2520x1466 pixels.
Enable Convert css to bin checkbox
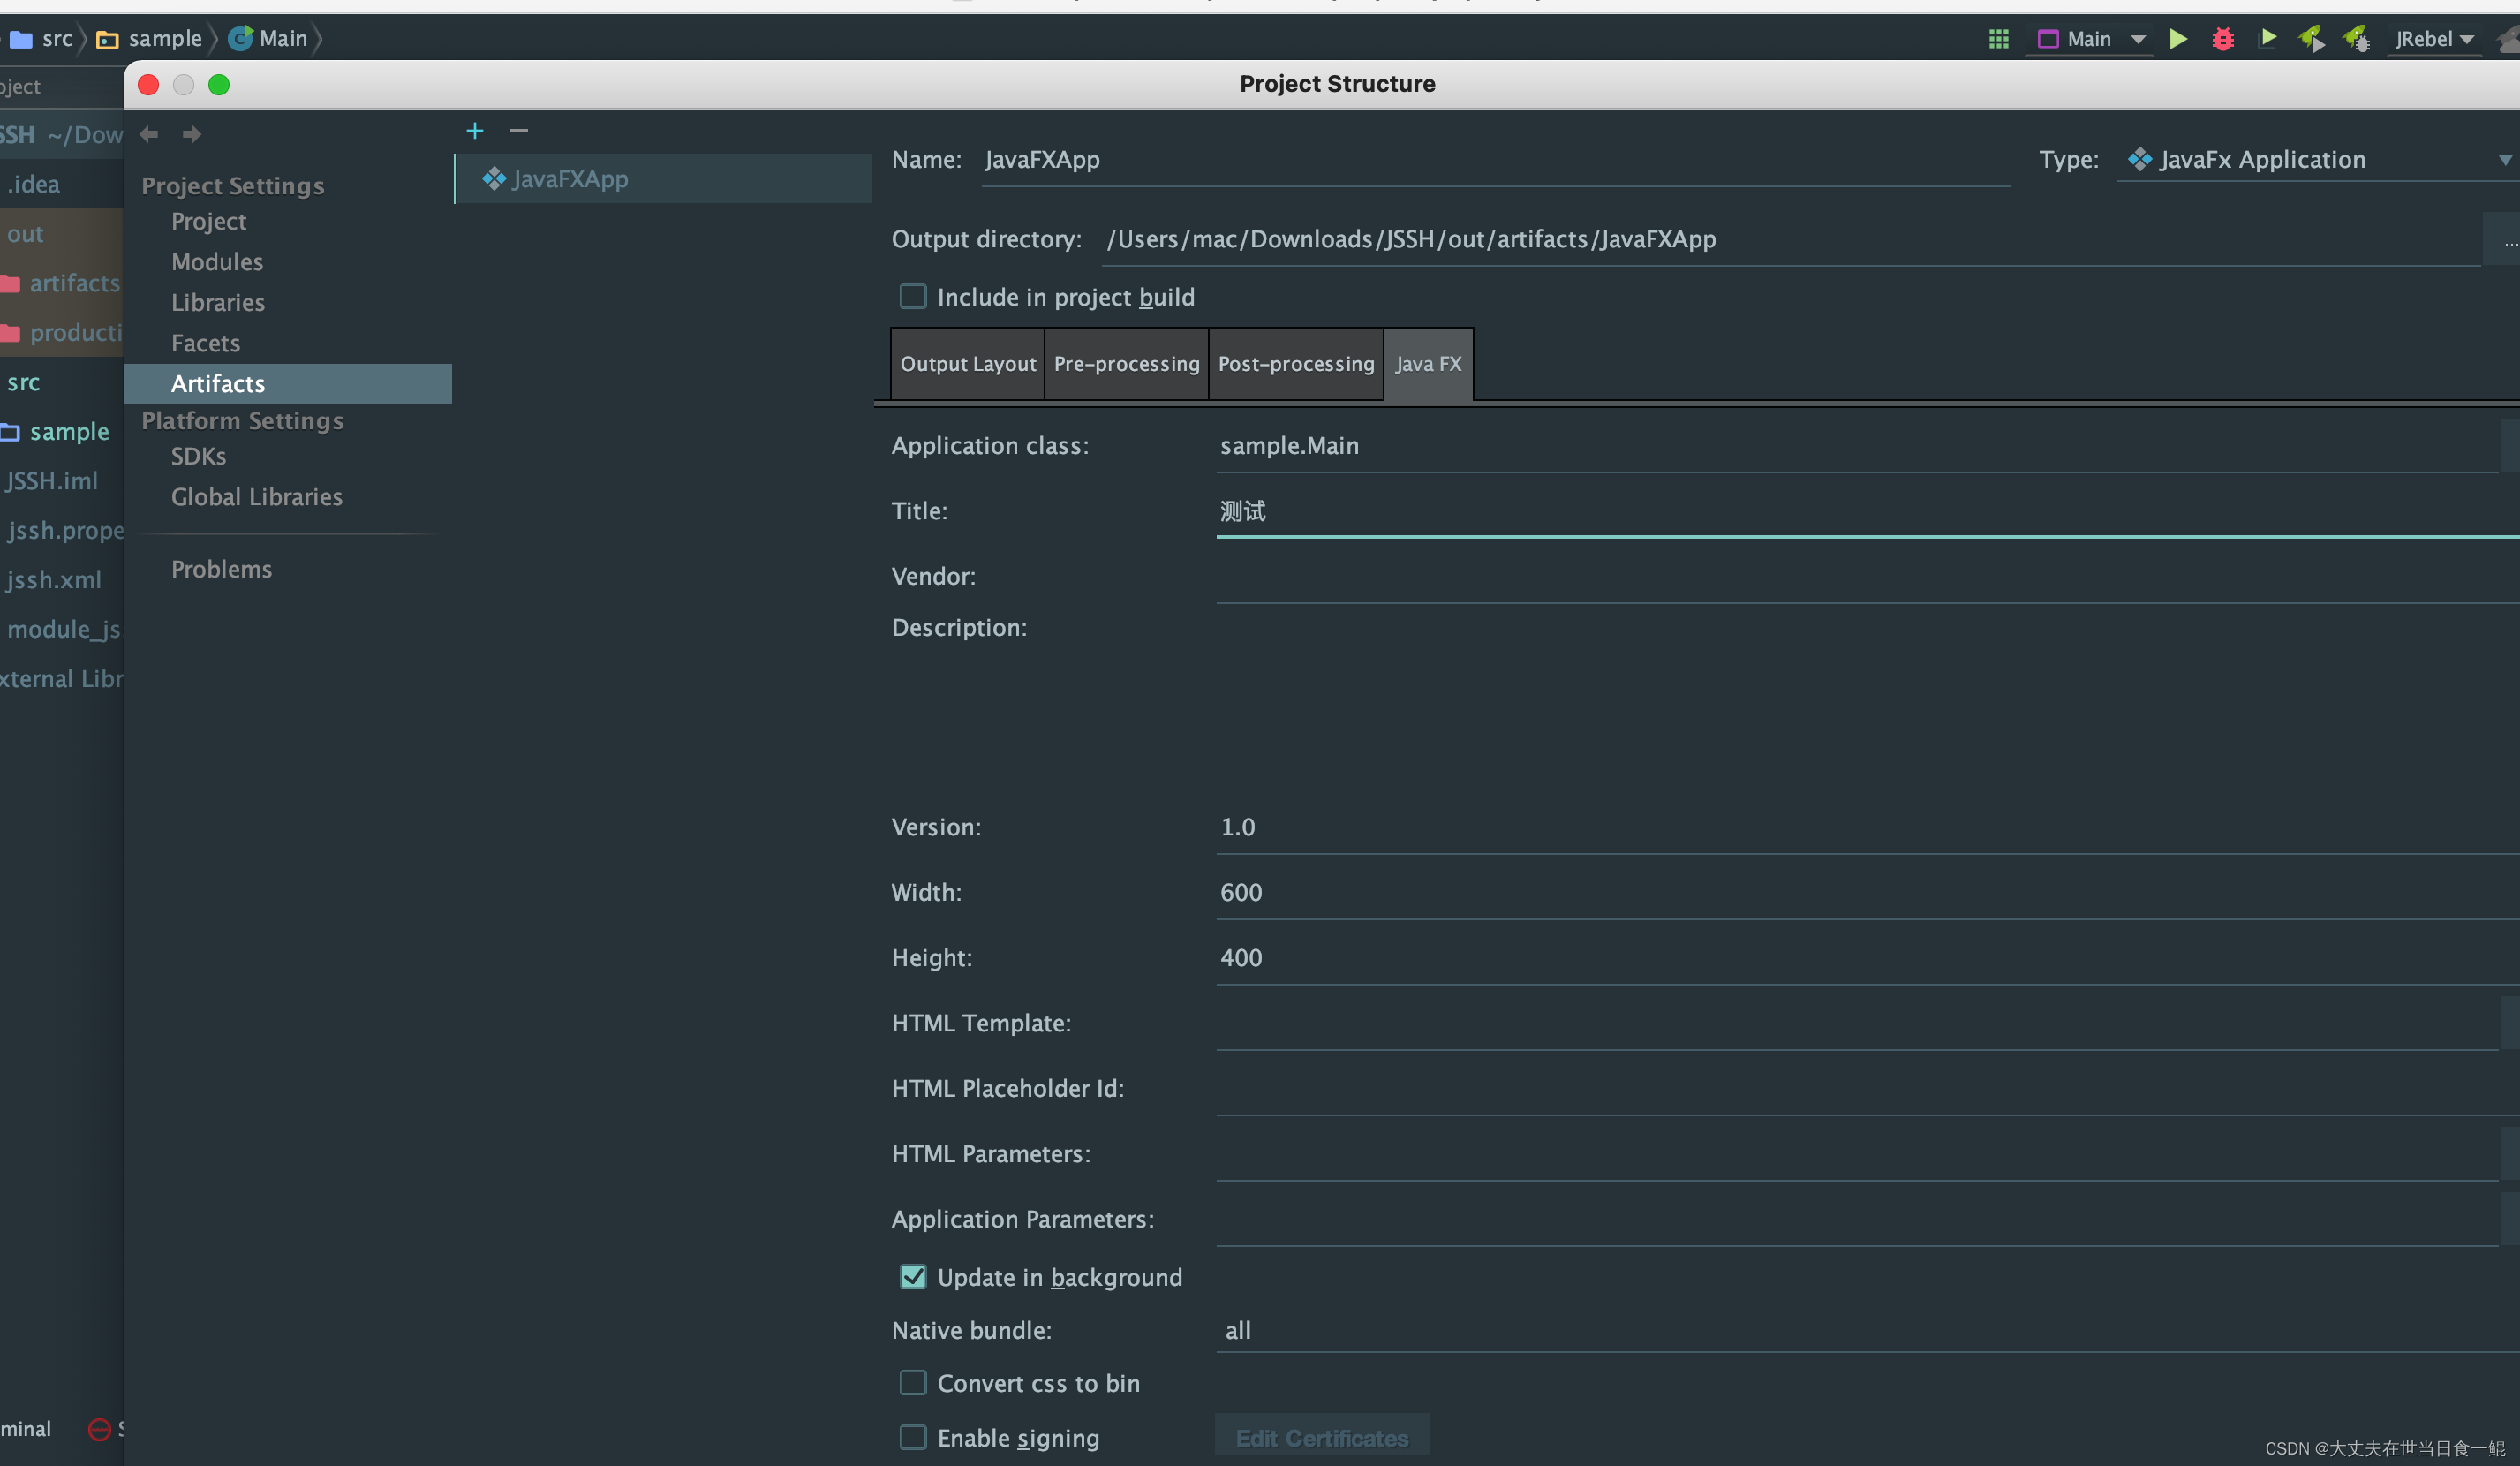tap(913, 1383)
